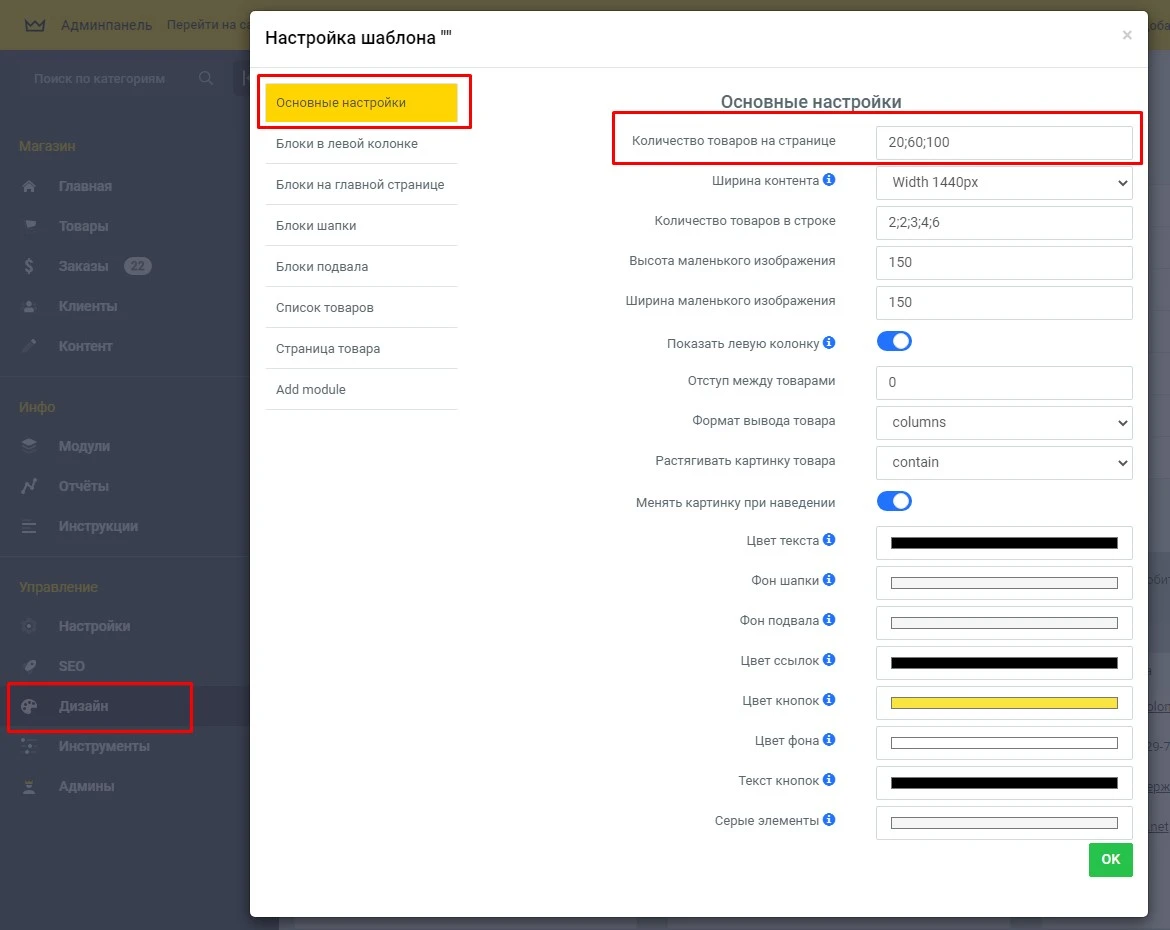The height and width of the screenshot is (930, 1170).
Task: Expand the Формат вывода товара dropdown
Action: [x=1004, y=422]
